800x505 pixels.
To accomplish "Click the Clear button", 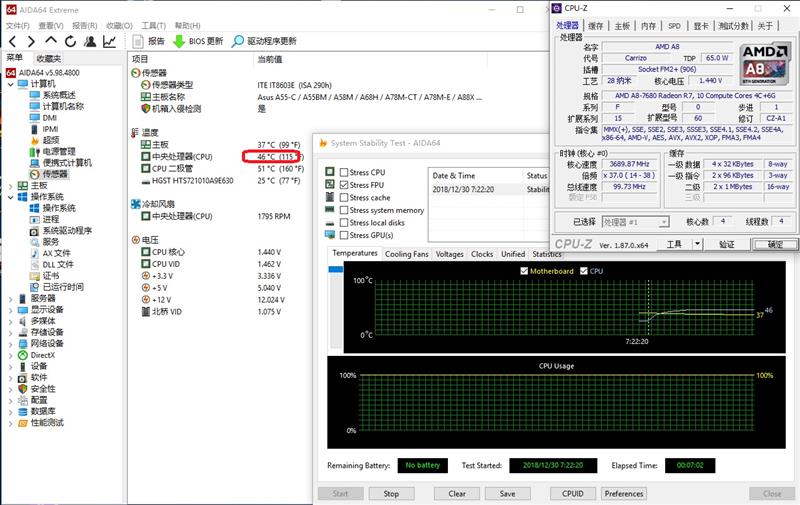I will [x=457, y=493].
